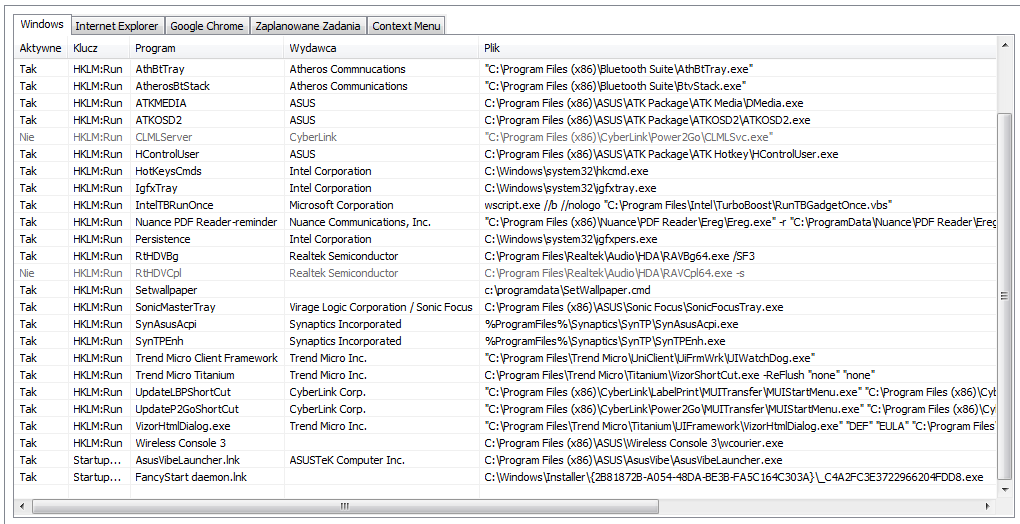Switch to the Internet Explorer tab

[x=116, y=26]
